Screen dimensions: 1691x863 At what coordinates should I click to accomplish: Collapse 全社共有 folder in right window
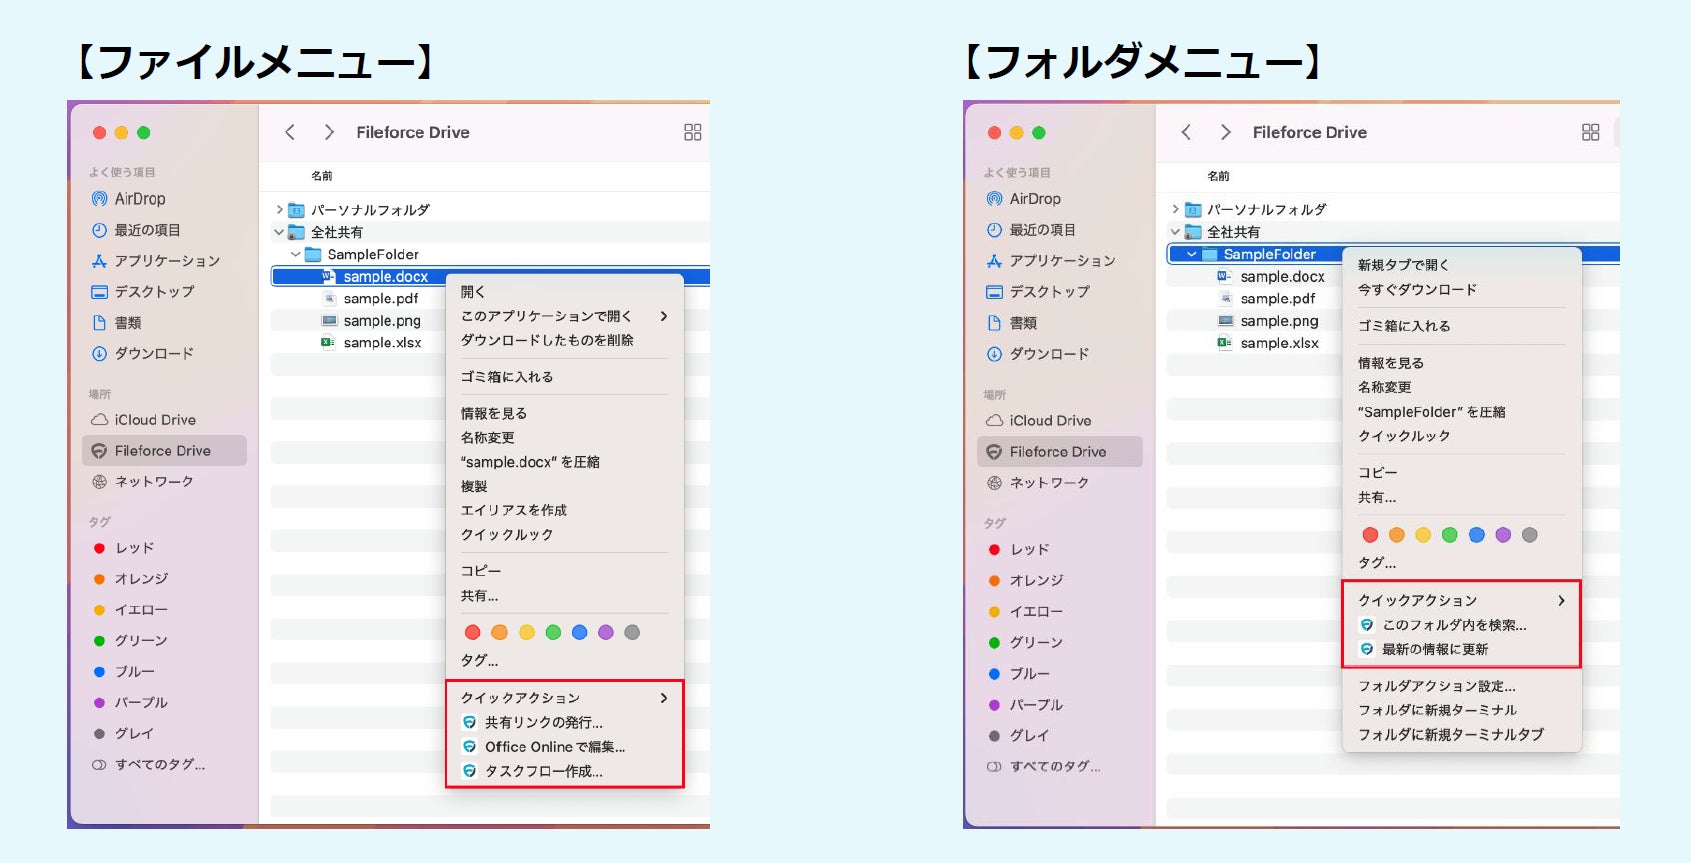[x=1175, y=232]
